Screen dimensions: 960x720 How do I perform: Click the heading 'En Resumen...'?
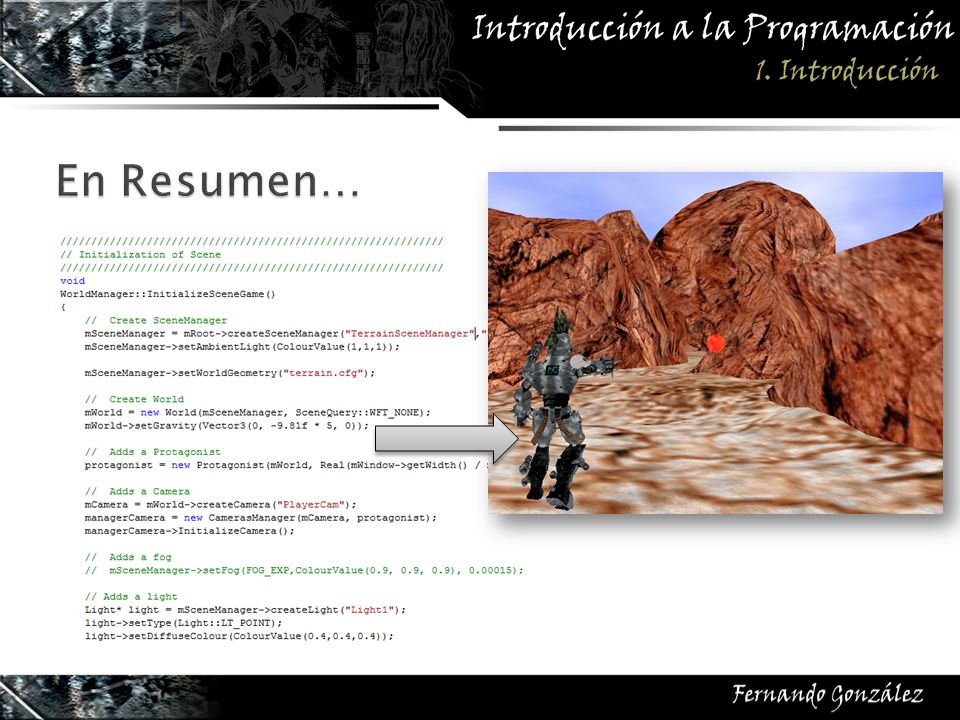pos(208,181)
